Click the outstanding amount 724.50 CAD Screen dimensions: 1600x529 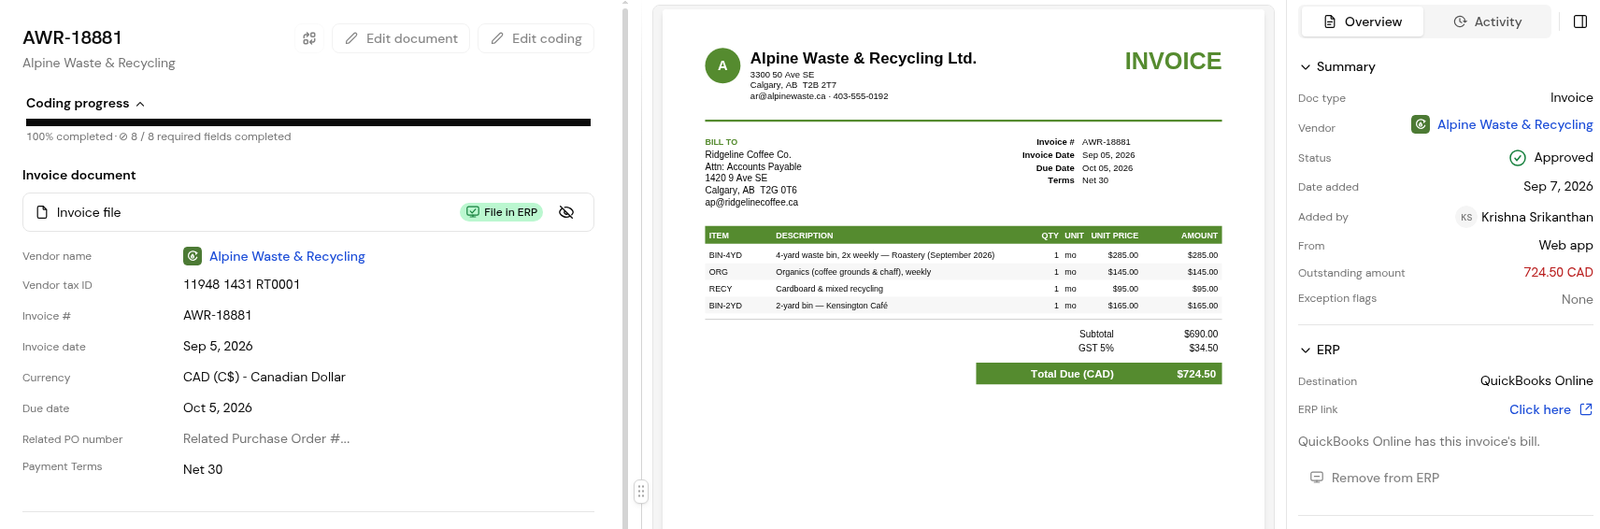[x=1558, y=272]
